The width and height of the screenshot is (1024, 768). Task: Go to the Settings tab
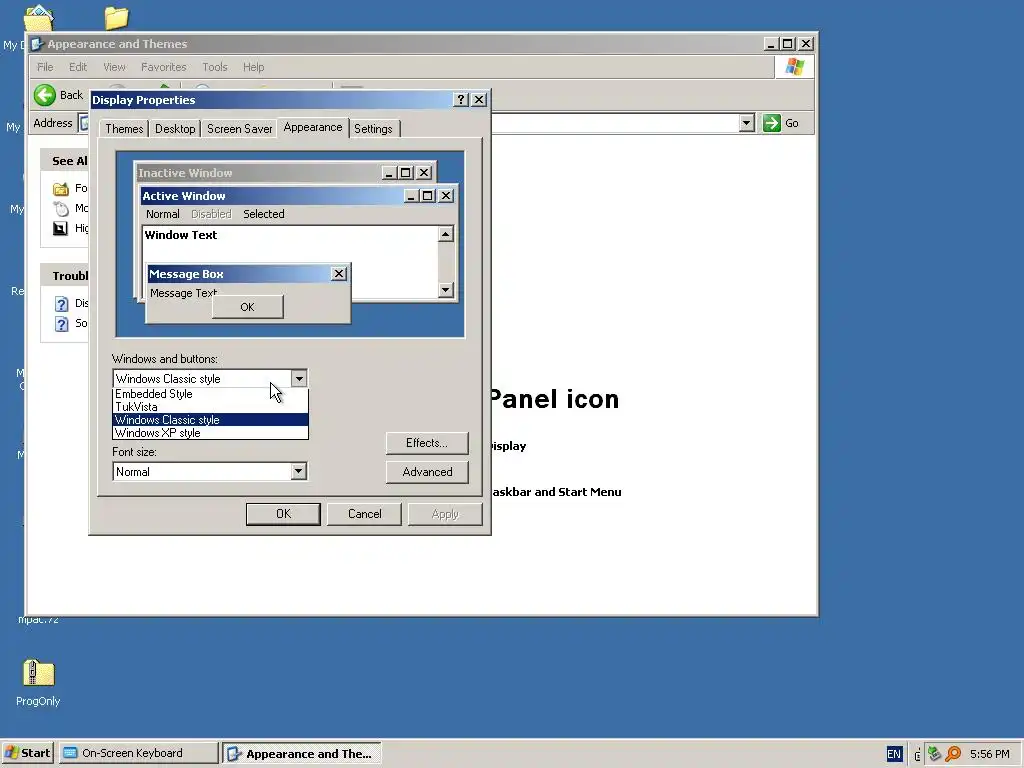pyautogui.click(x=373, y=129)
